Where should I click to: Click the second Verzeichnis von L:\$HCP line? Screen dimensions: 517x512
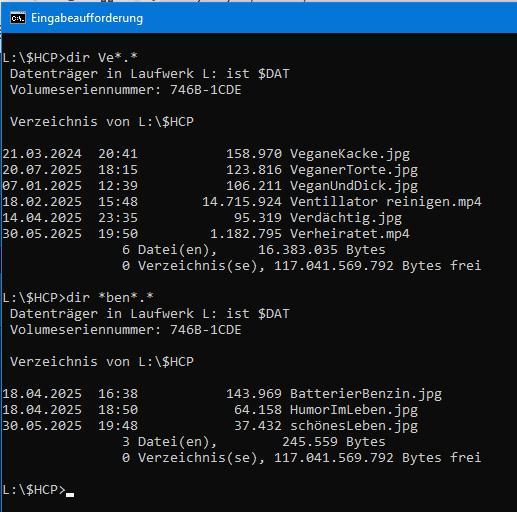click(x=102, y=362)
